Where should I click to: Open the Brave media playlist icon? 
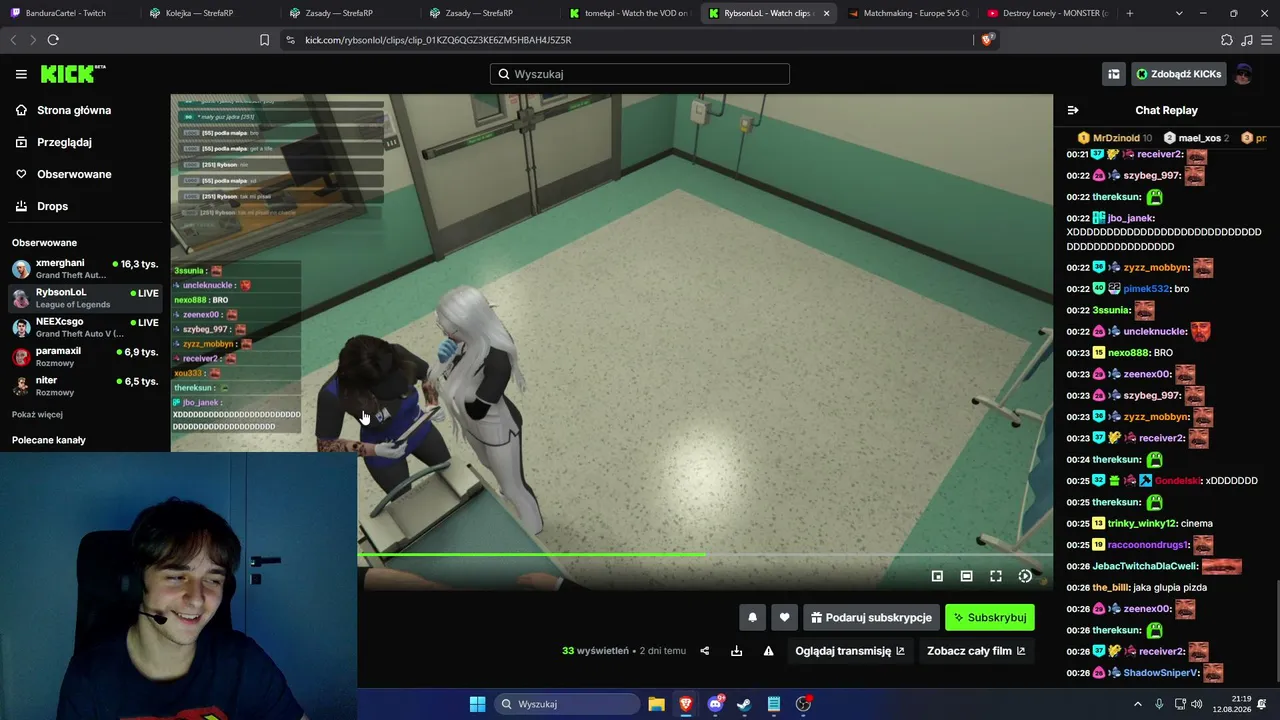pyautogui.click(x=1247, y=40)
